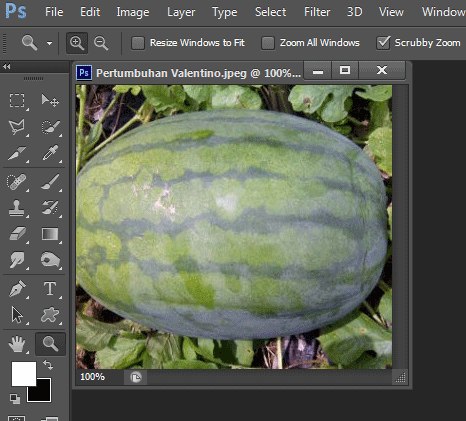The height and width of the screenshot is (421, 466).
Task: Select the Zoom tool in toolbox
Action: [50, 344]
